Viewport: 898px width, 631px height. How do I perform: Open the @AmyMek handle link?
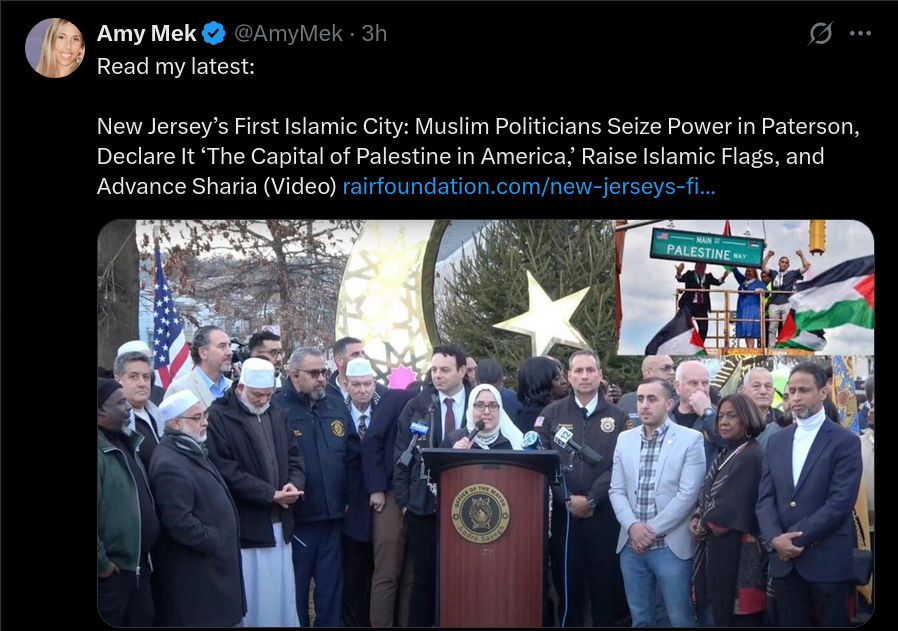289,33
